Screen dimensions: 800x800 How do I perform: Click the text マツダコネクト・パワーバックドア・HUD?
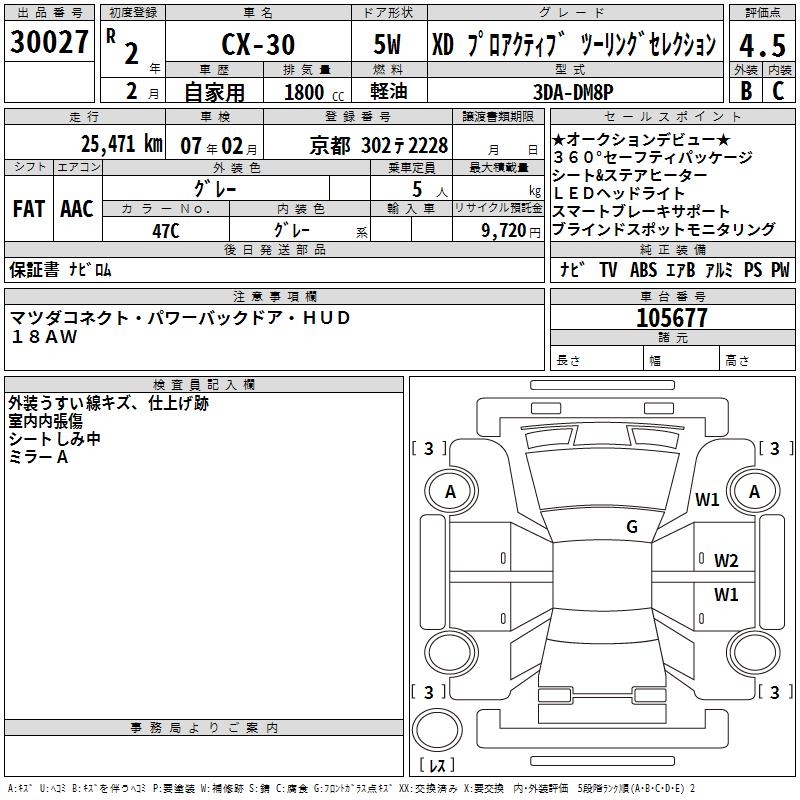point(180,318)
